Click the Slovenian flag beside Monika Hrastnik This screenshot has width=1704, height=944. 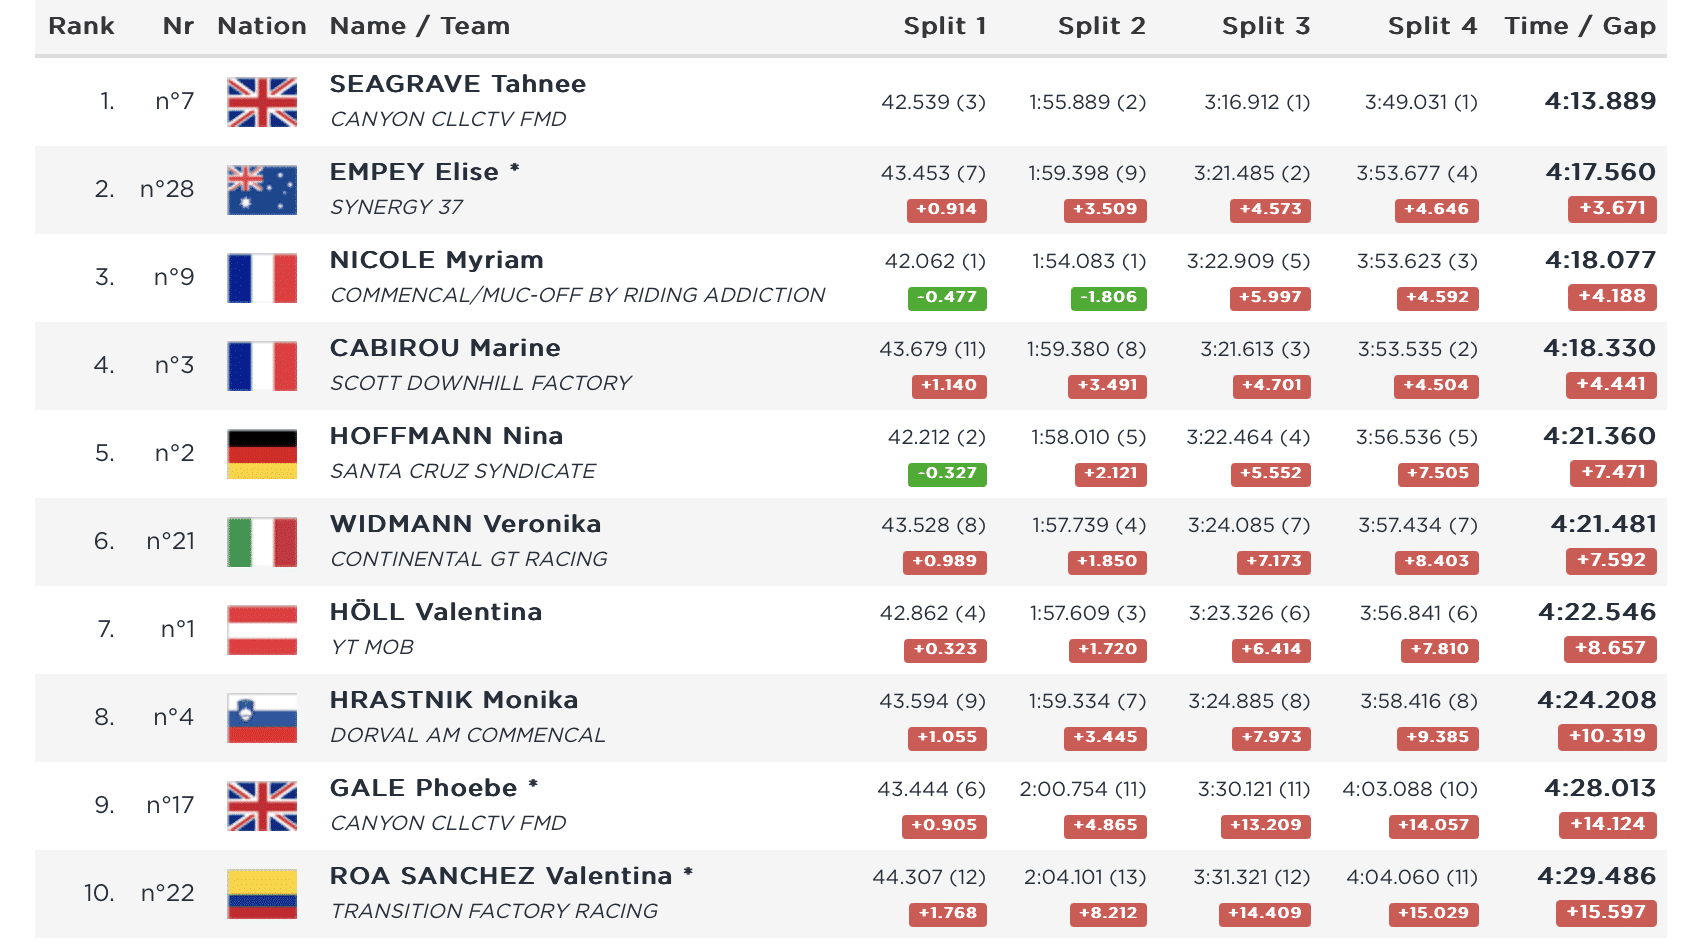(262, 718)
